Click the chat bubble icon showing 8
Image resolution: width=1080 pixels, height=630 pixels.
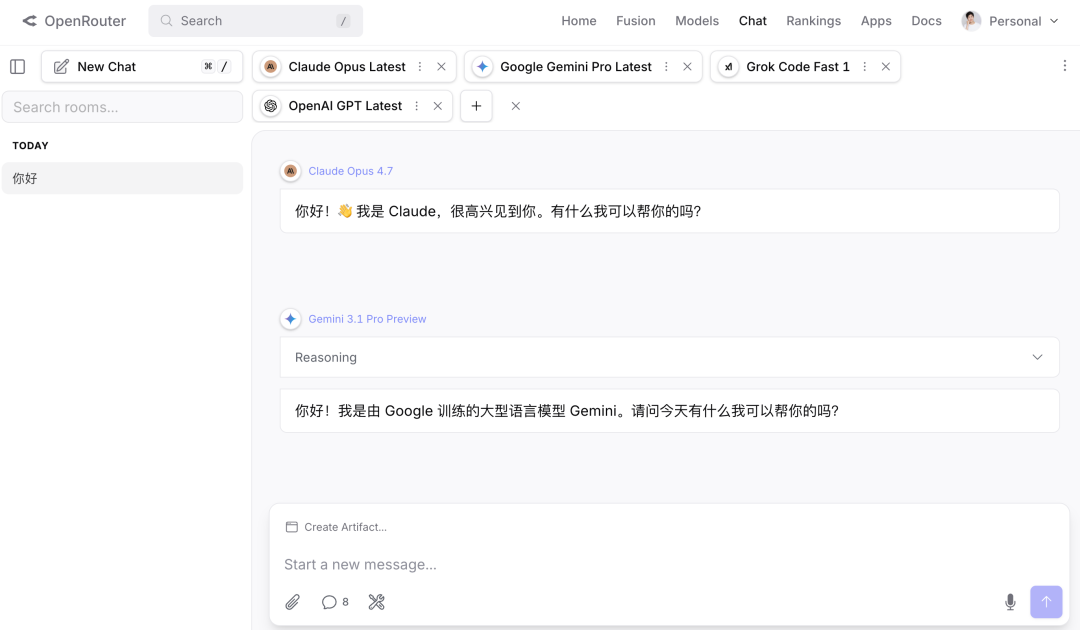335,602
